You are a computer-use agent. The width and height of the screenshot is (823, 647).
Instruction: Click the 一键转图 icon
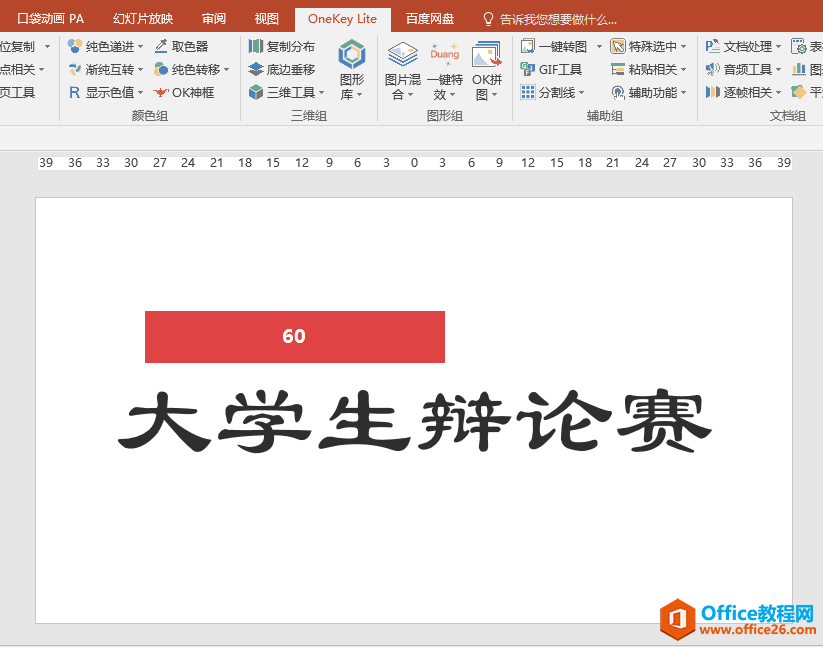(527, 46)
